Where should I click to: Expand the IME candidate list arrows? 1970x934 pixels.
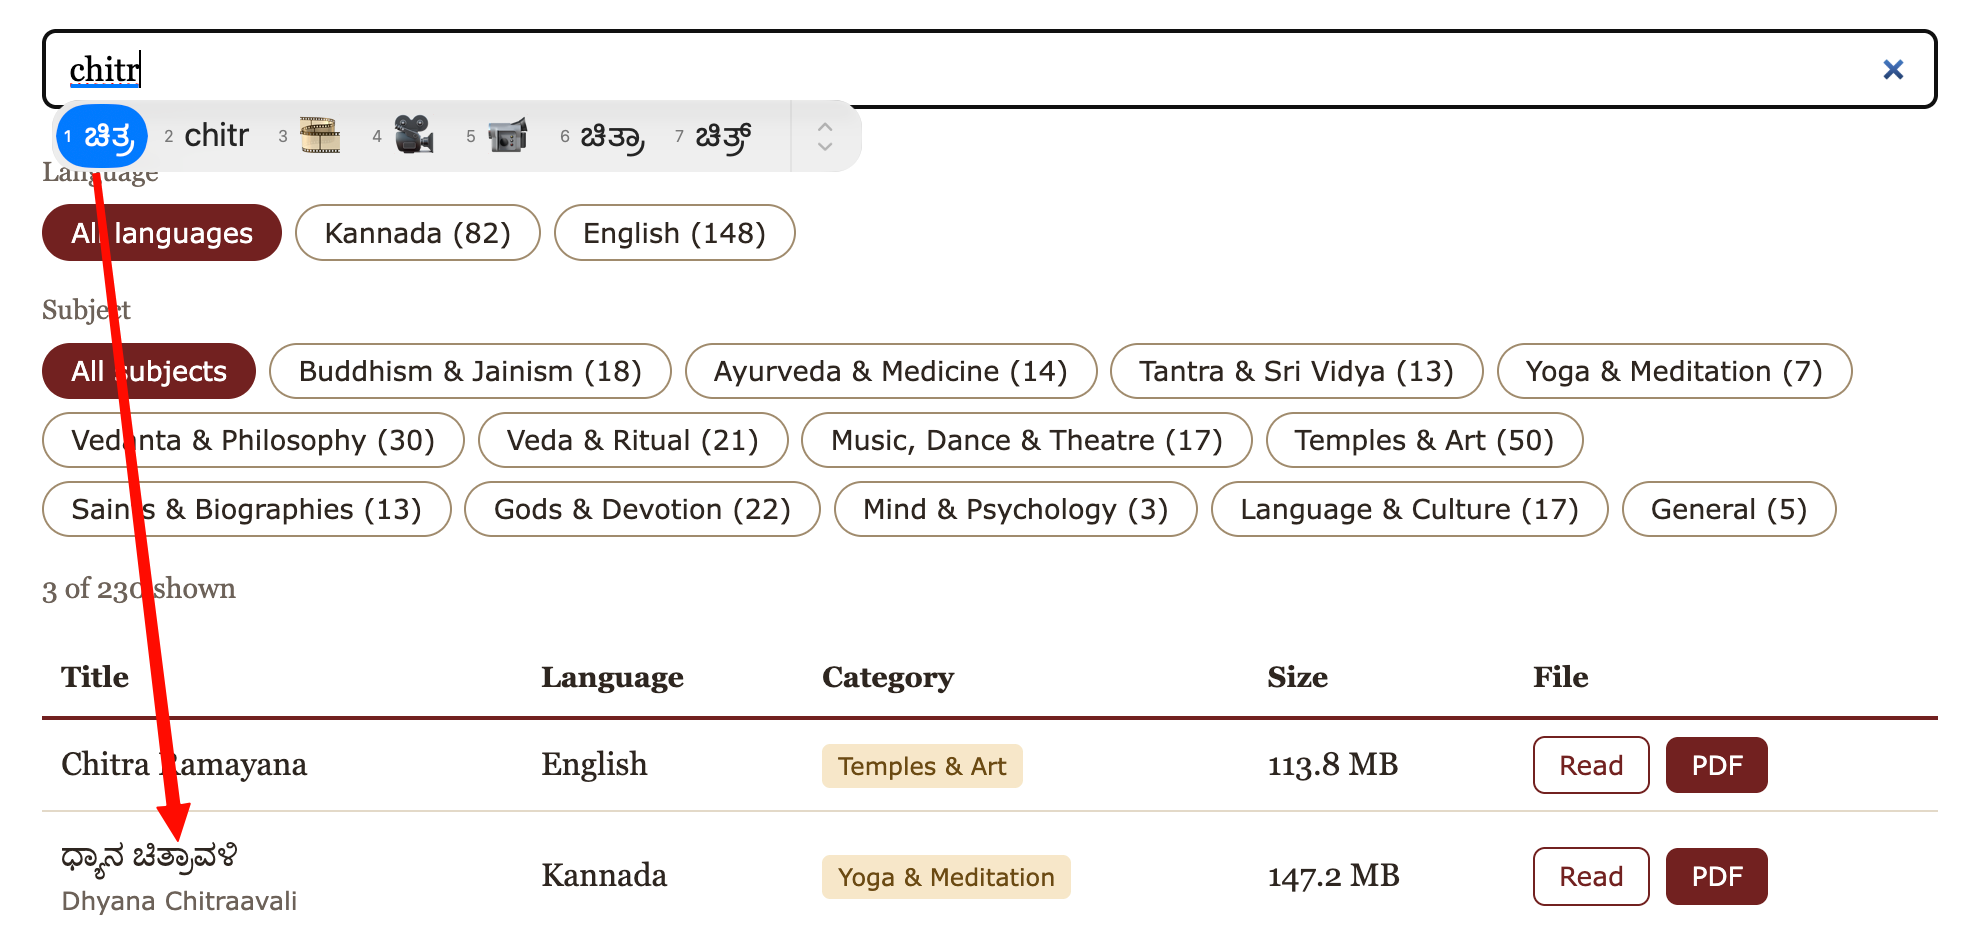point(825,136)
